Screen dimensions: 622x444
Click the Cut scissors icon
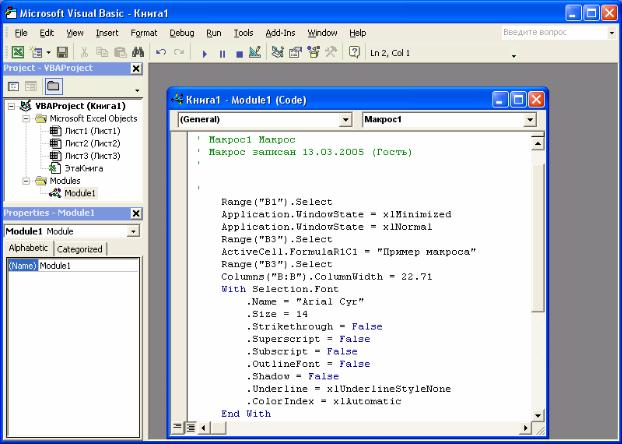pyautogui.click(x=84, y=52)
